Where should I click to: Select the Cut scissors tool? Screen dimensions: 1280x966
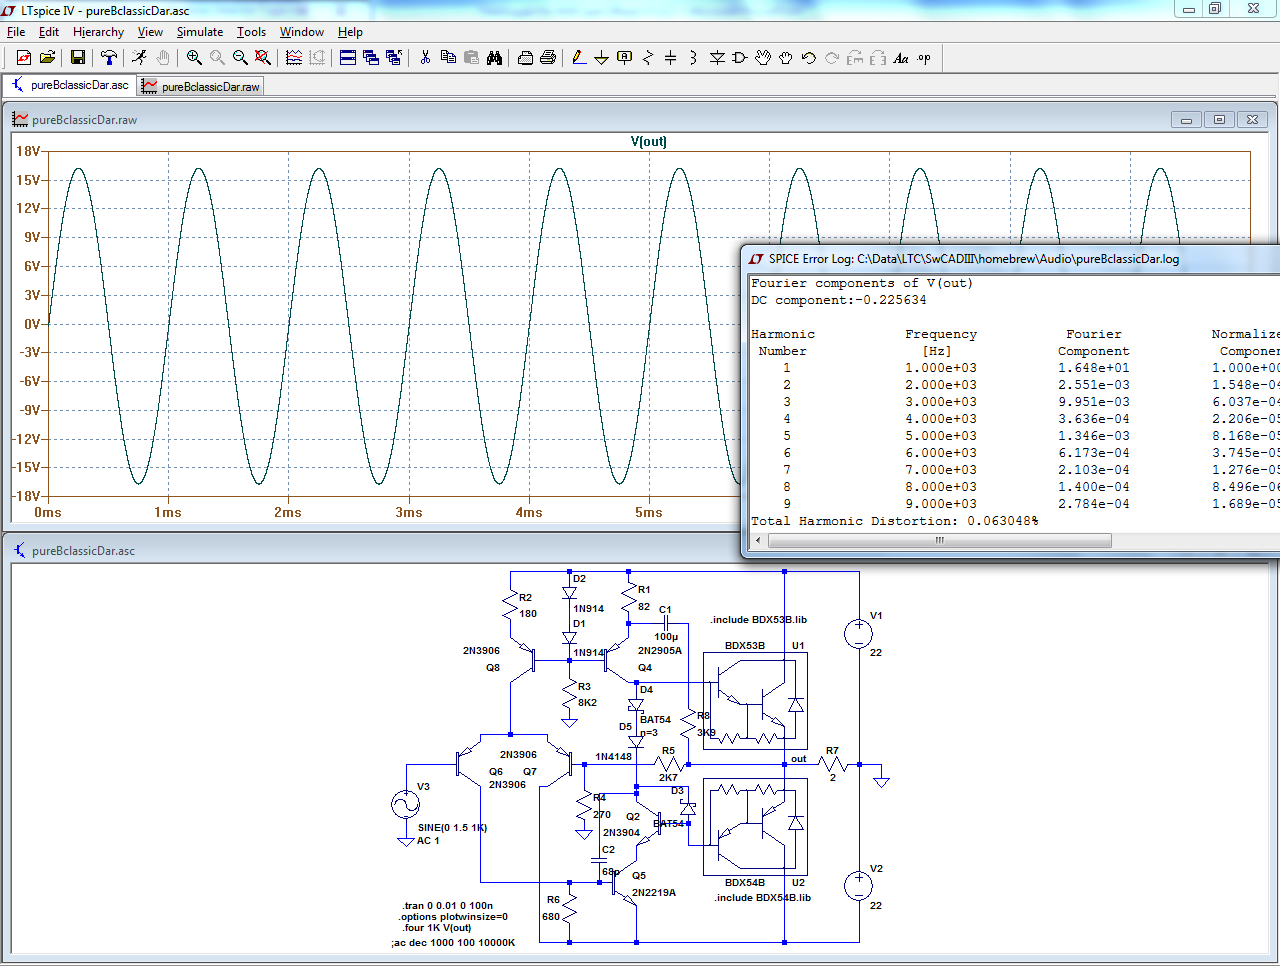425,58
